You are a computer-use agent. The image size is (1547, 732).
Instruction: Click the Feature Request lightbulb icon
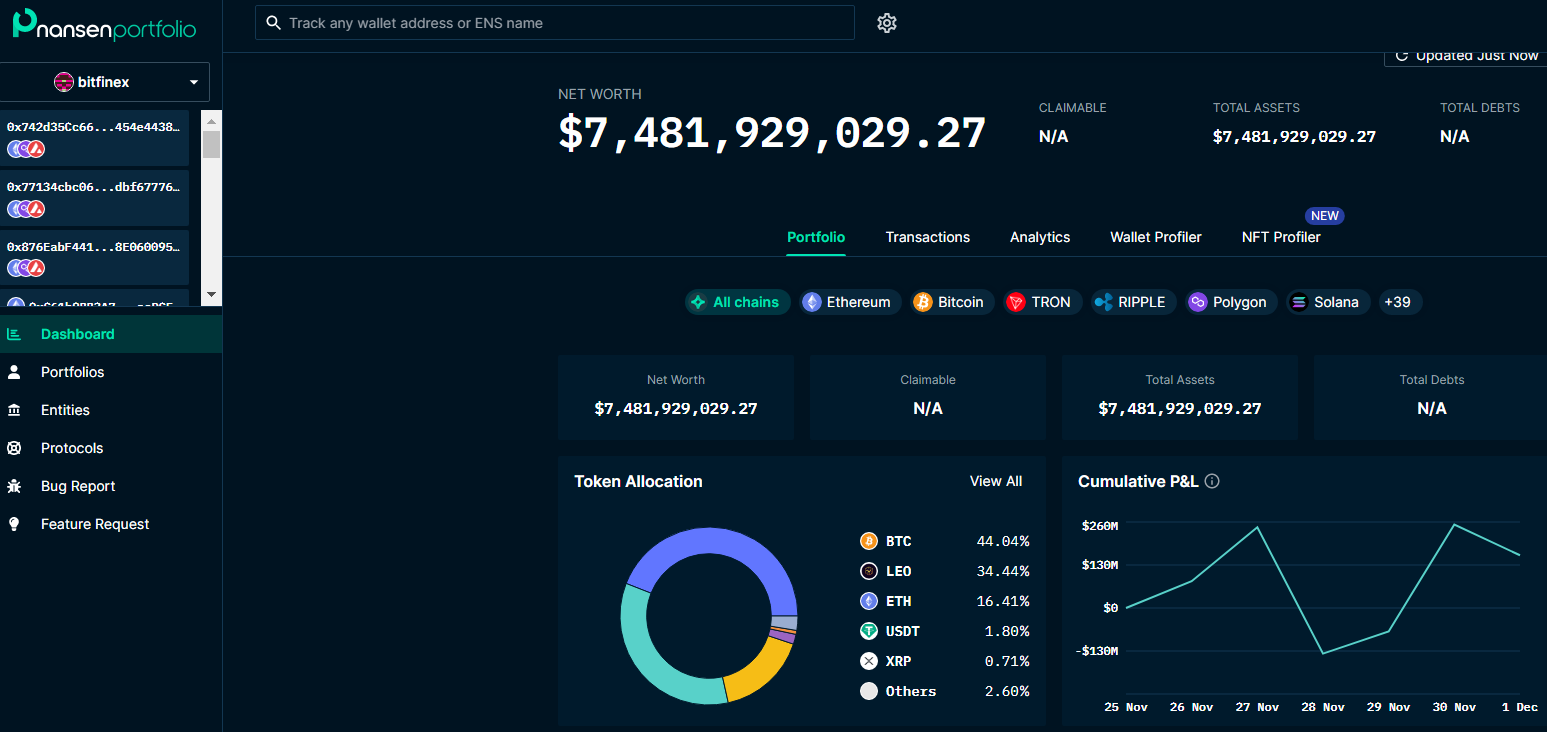click(x=14, y=524)
